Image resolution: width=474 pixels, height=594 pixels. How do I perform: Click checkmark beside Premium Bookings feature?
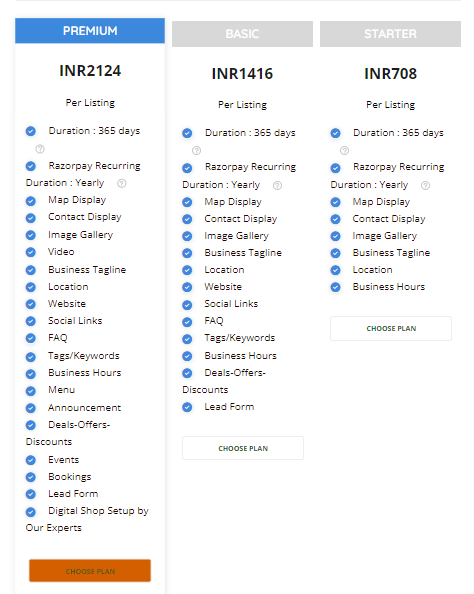pos(31,477)
